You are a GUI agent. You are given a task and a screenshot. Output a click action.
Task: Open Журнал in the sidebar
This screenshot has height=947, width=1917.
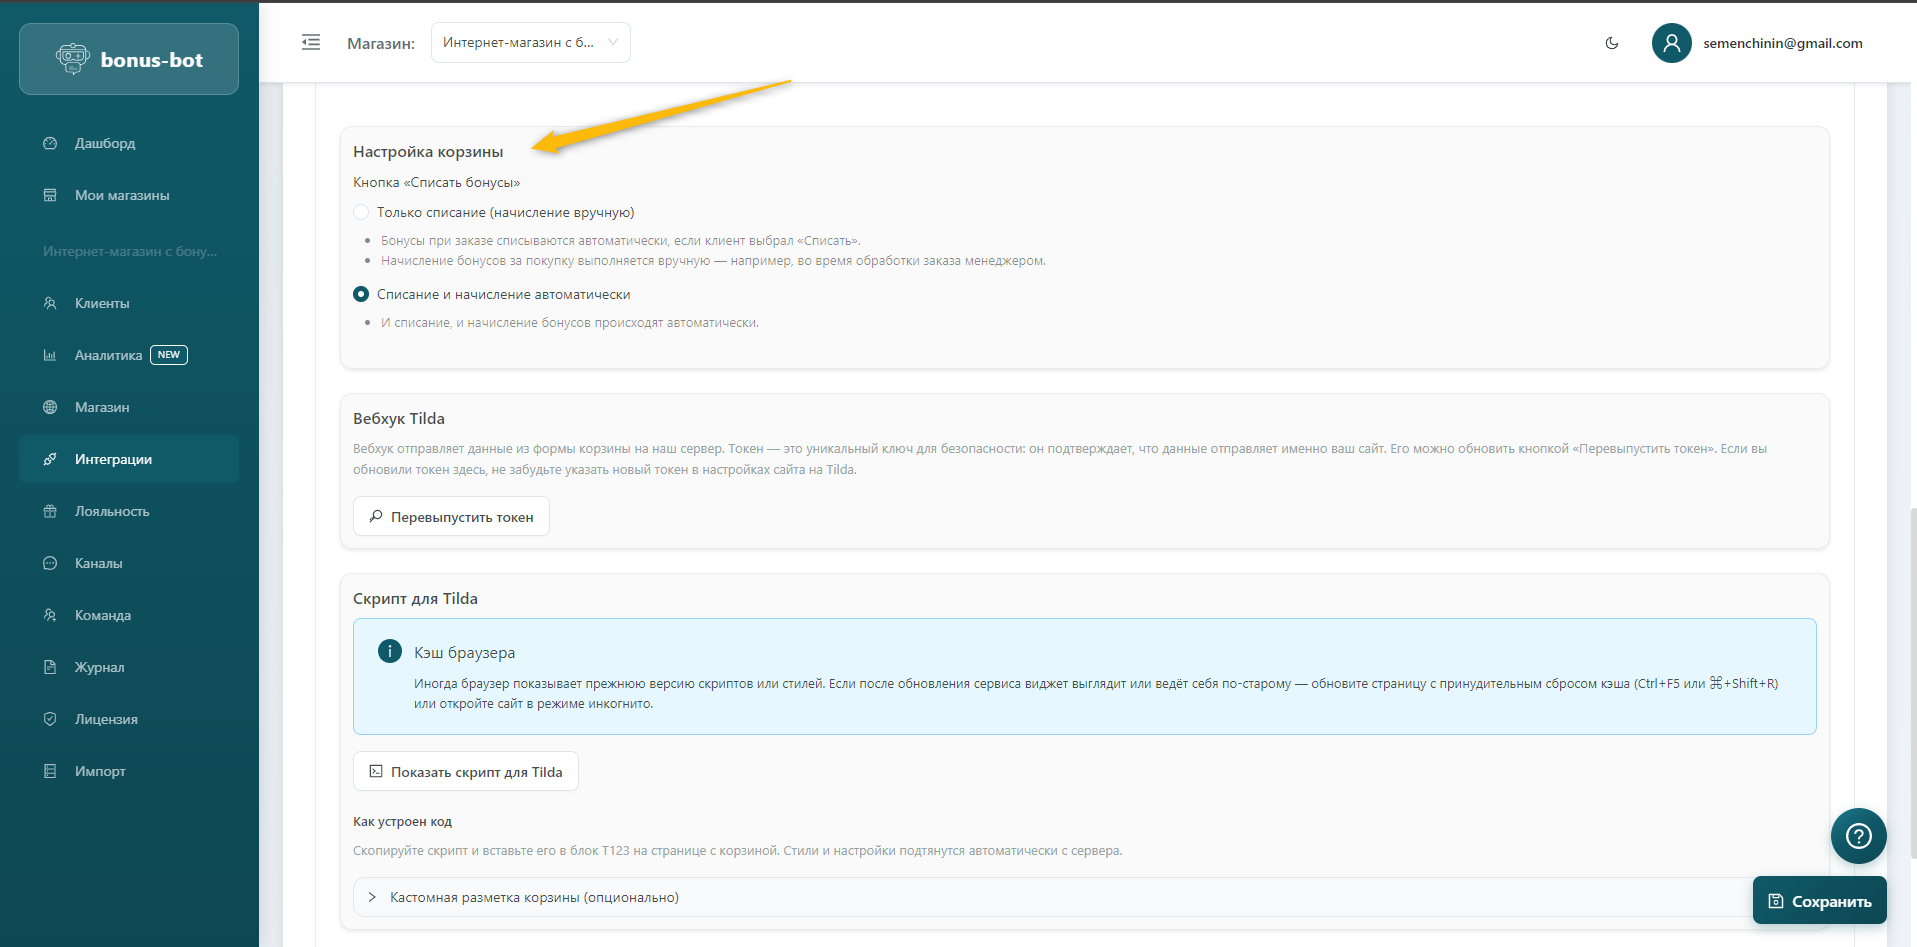100,667
